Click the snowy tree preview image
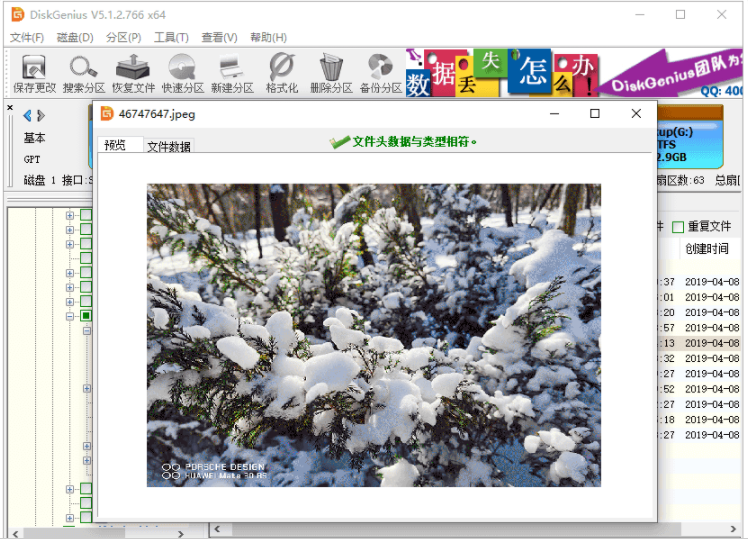This screenshot has width=748, height=540. (374, 335)
